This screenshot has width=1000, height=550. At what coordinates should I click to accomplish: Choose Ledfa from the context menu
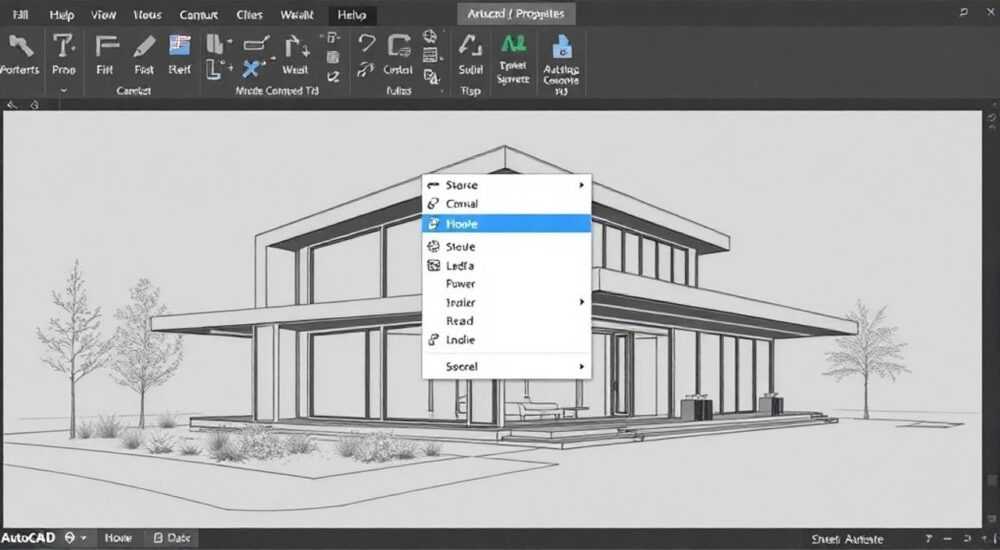[x=506, y=265]
